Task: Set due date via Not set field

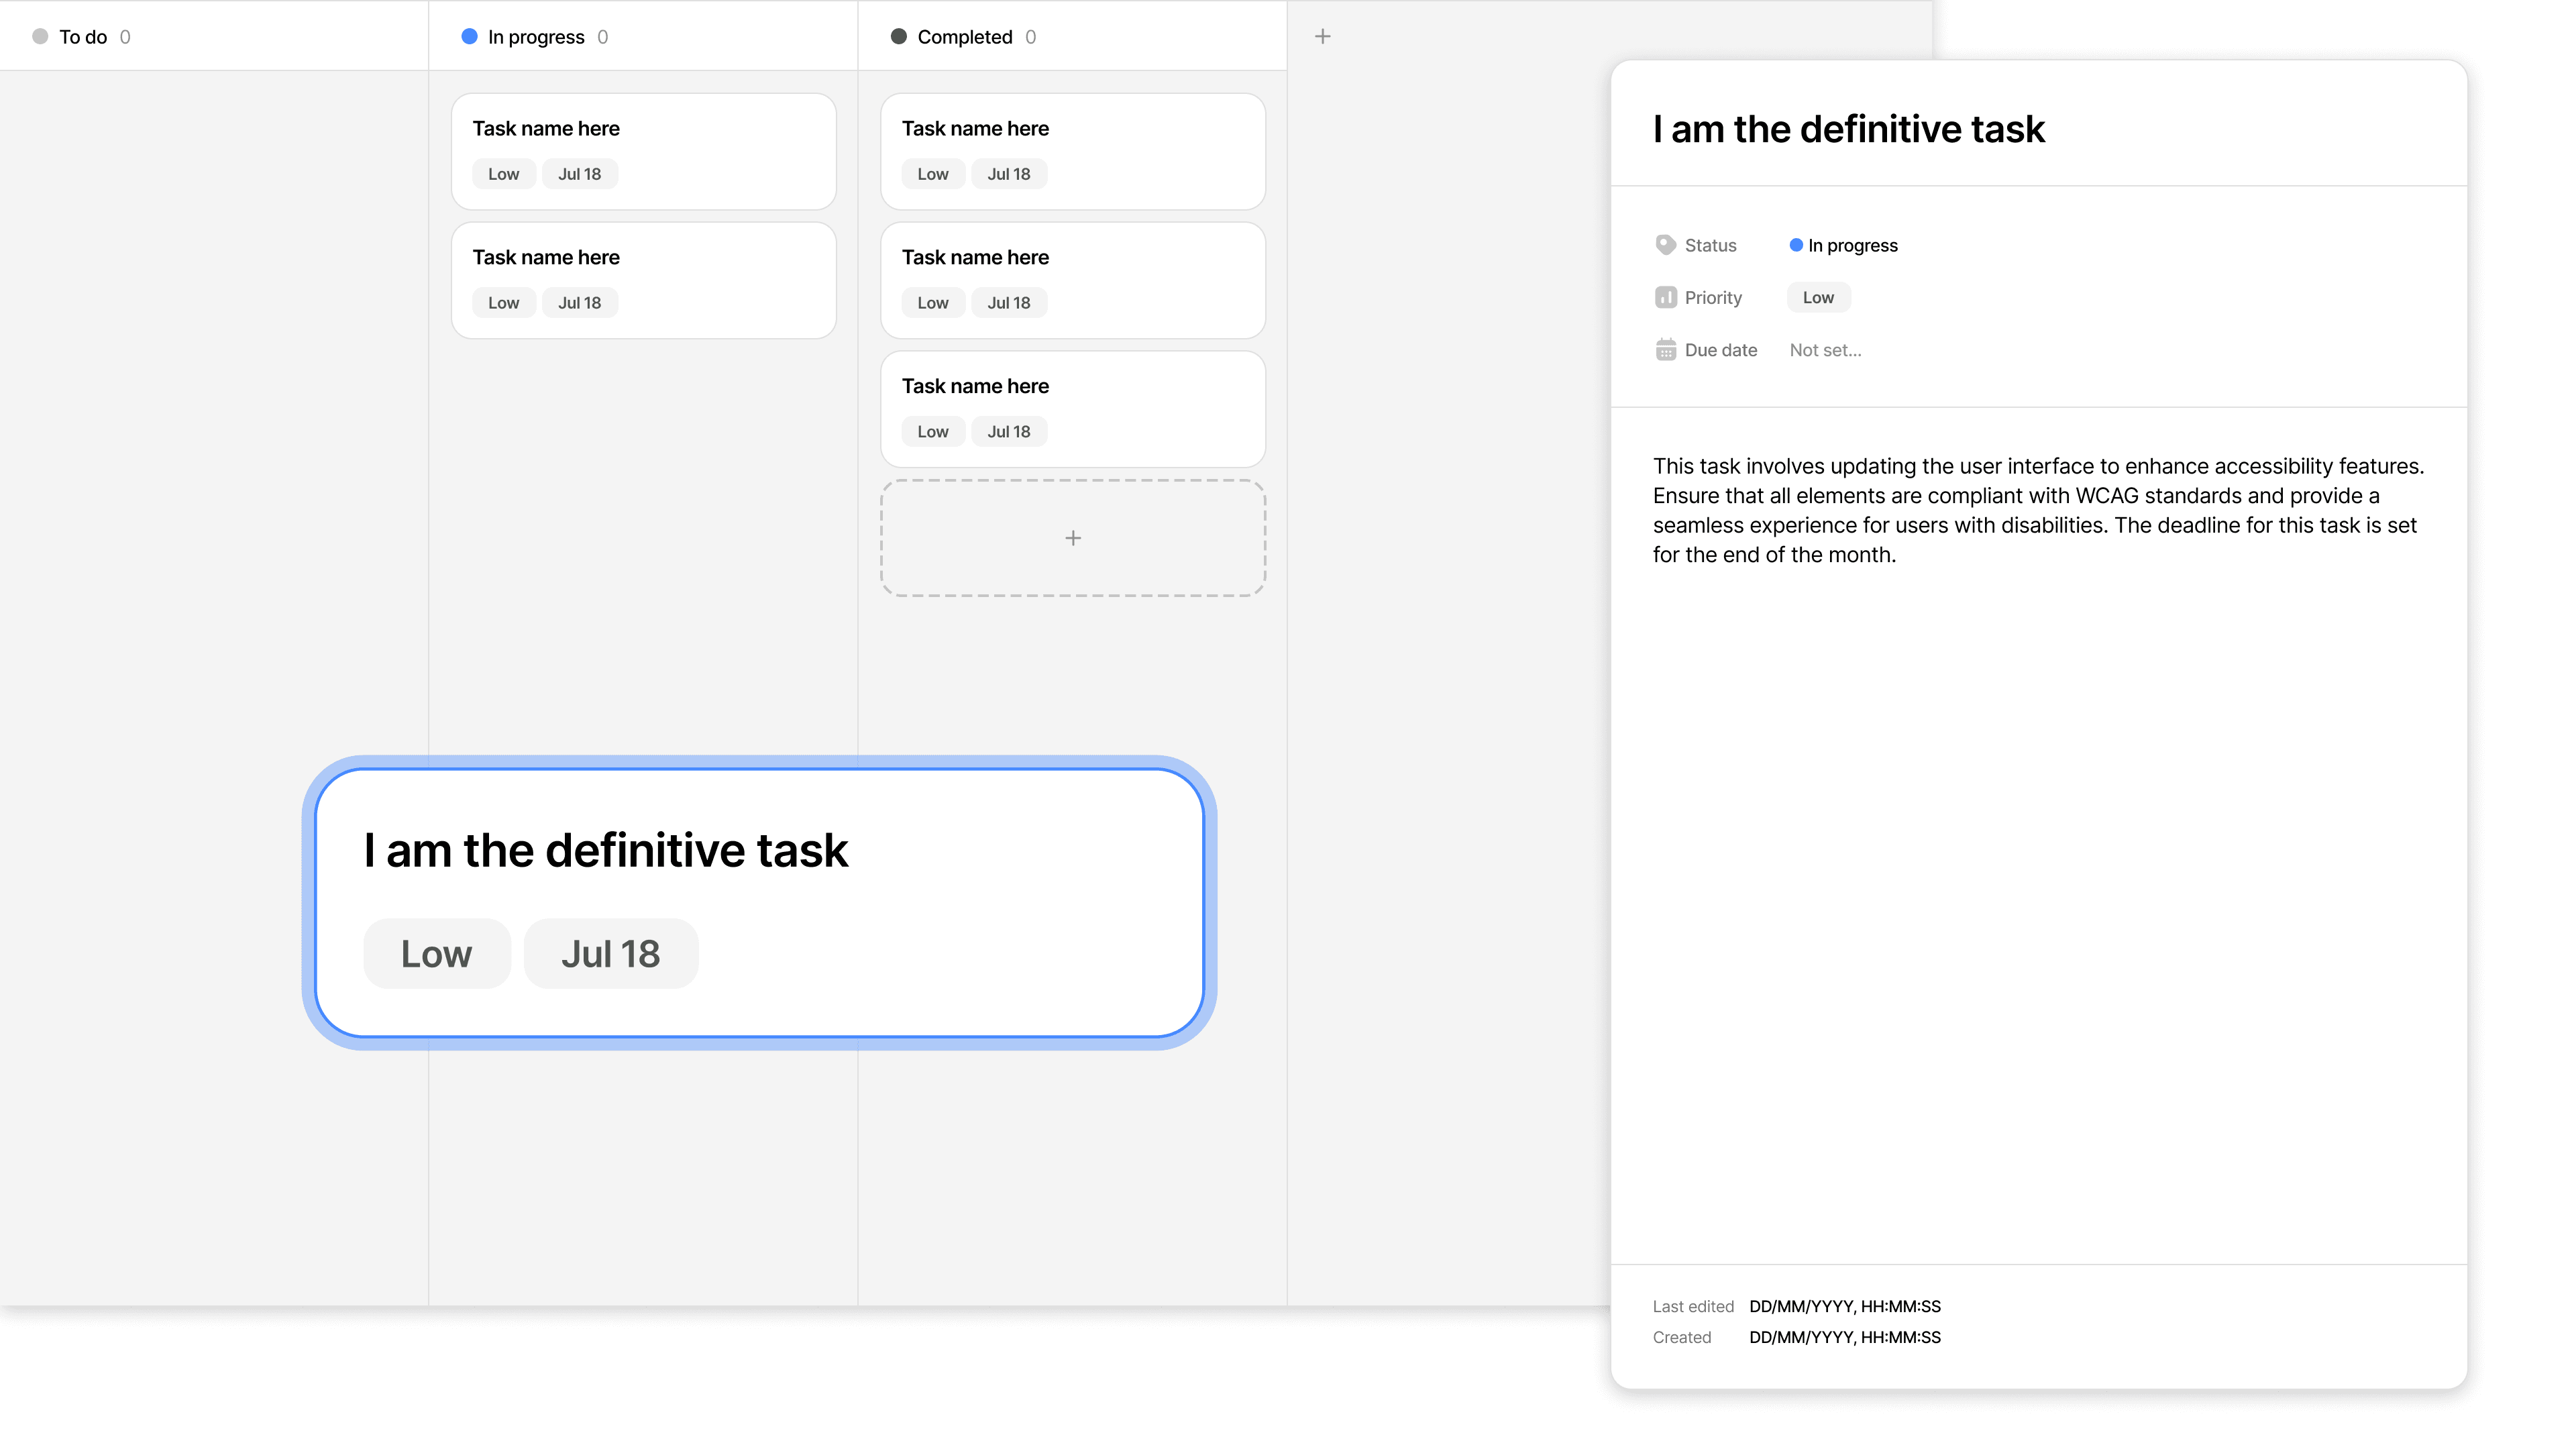Action: tap(1824, 350)
